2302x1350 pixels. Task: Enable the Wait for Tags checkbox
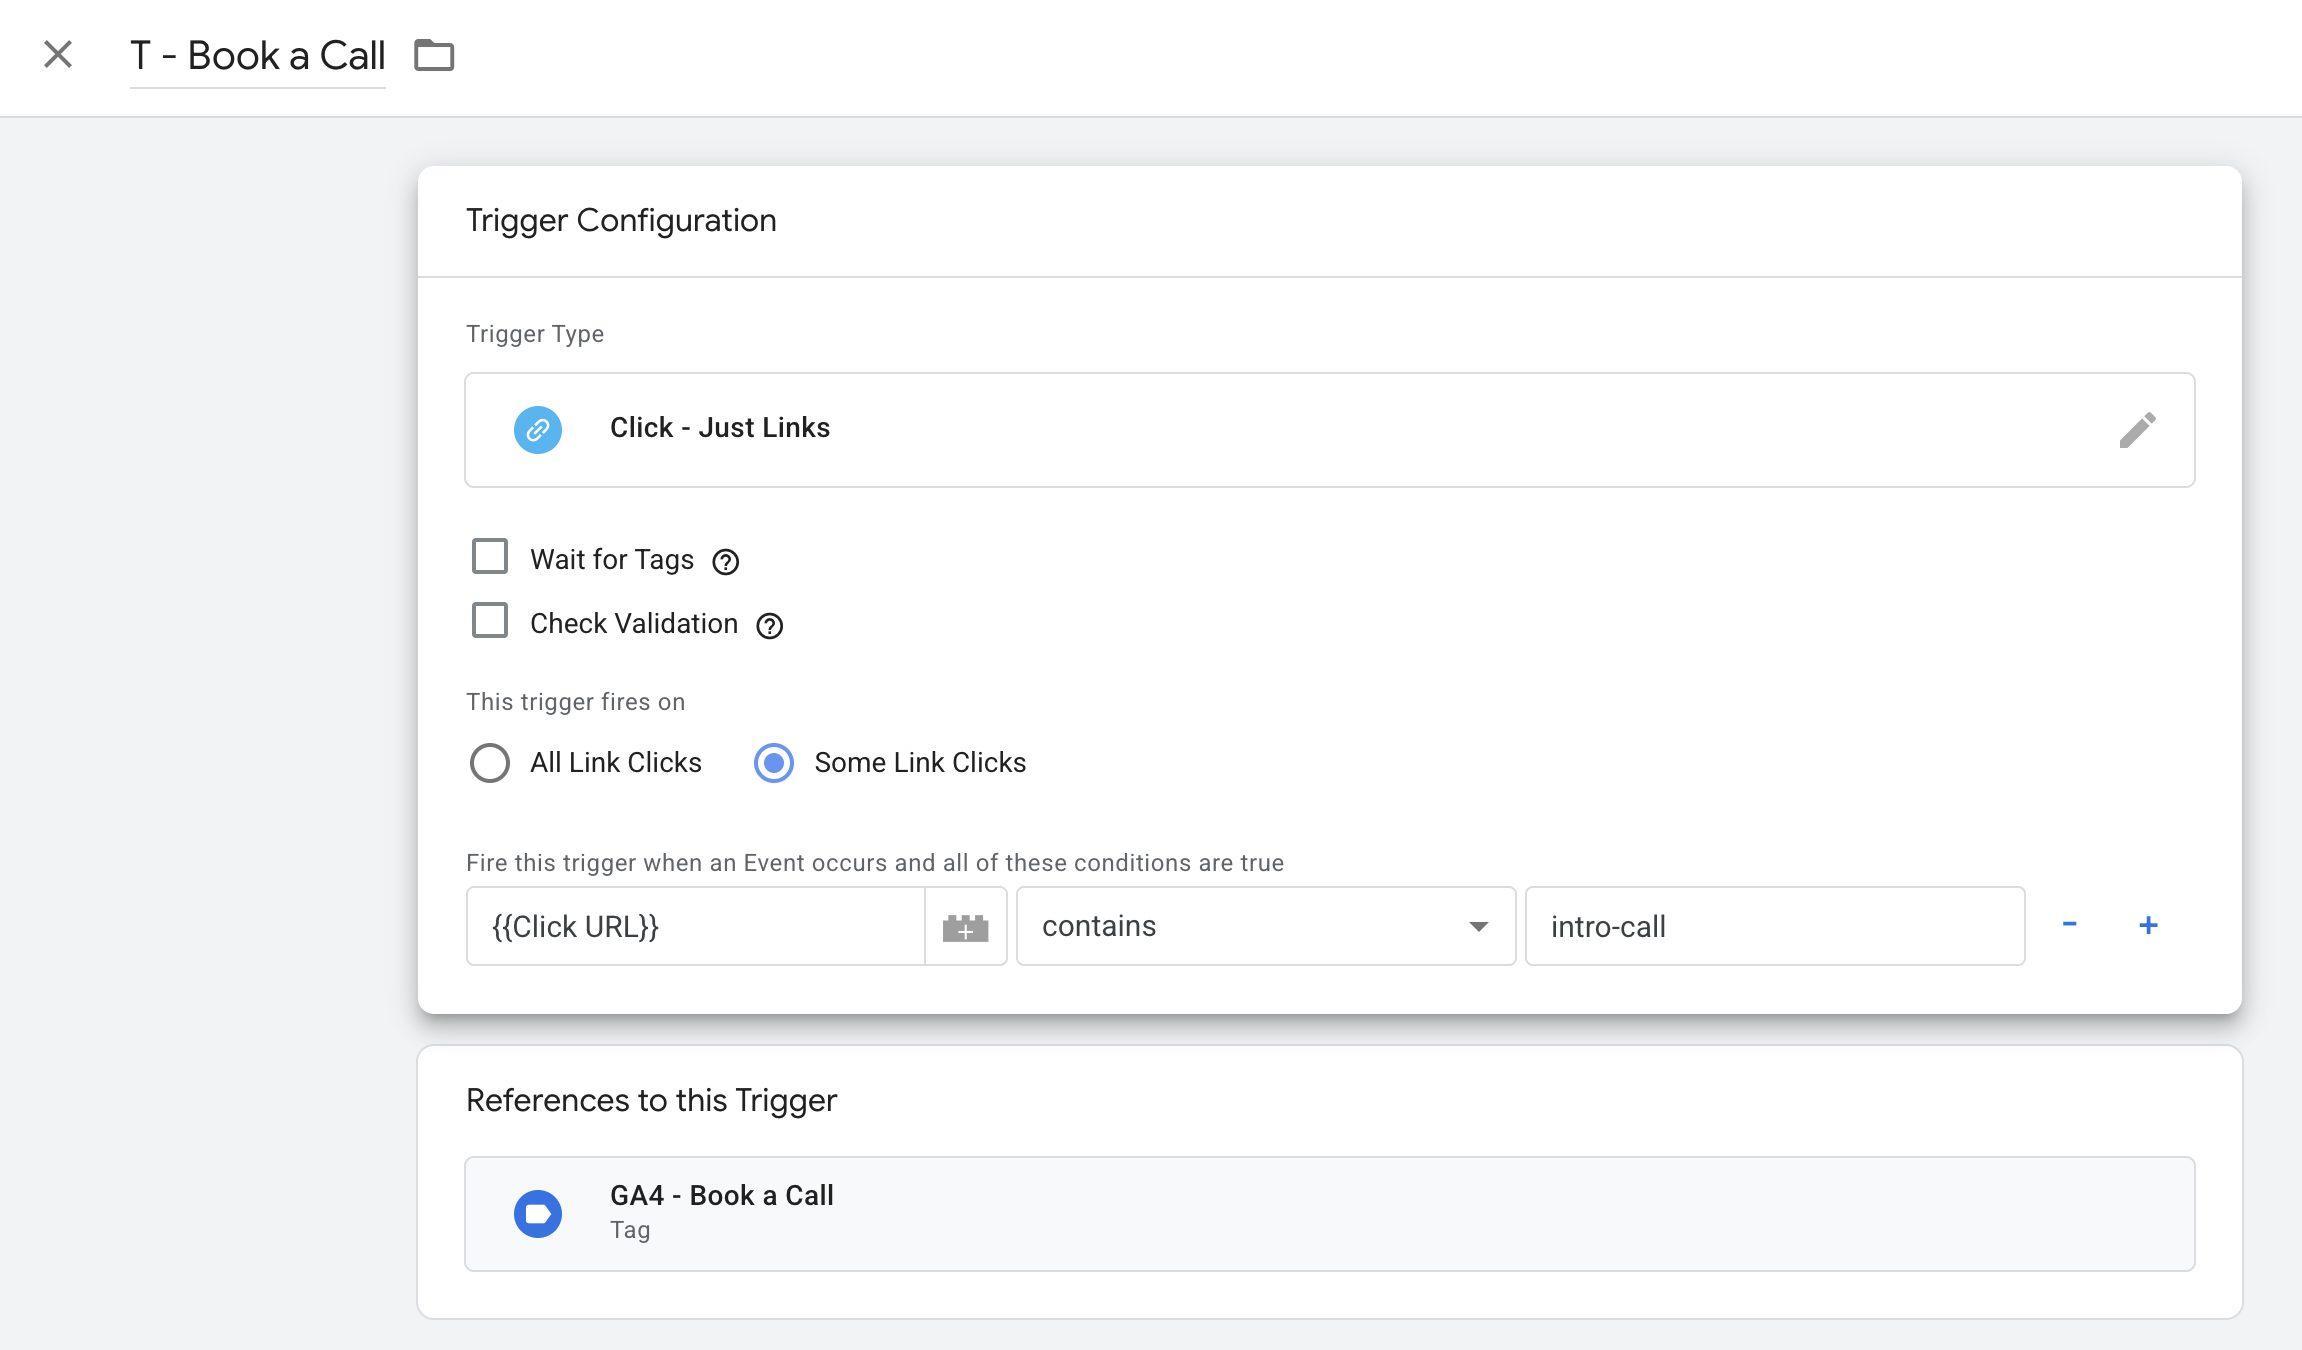(490, 556)
